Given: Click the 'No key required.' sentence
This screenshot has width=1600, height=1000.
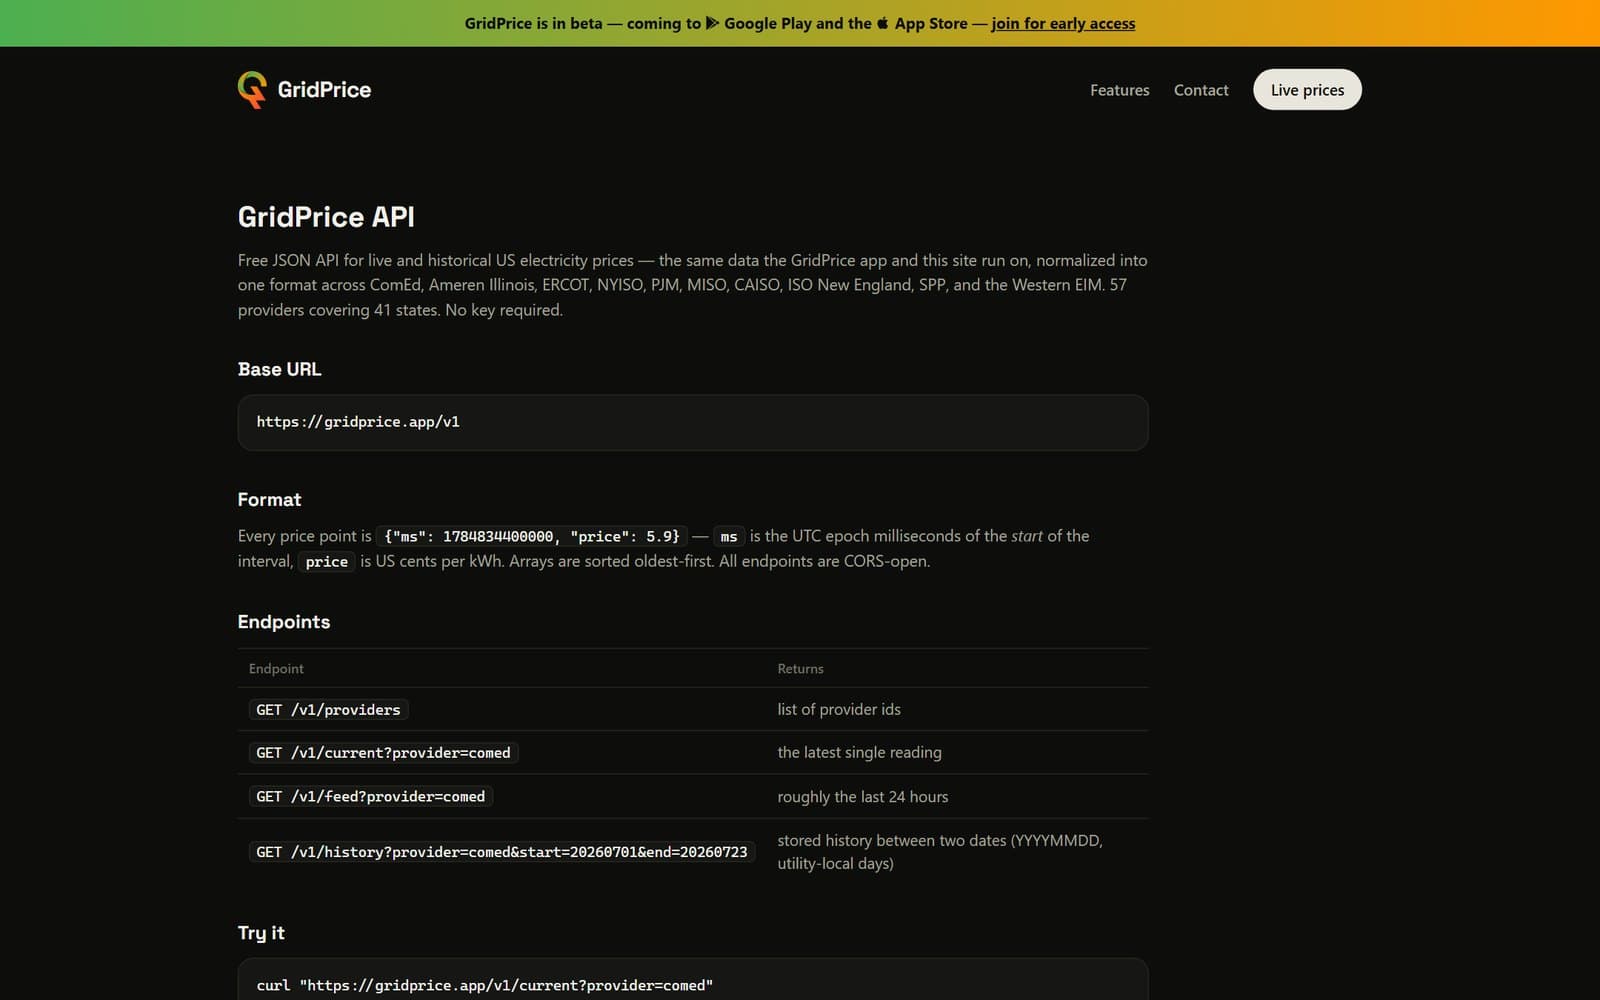Looking at the screenshot, I should pos(504,310).
